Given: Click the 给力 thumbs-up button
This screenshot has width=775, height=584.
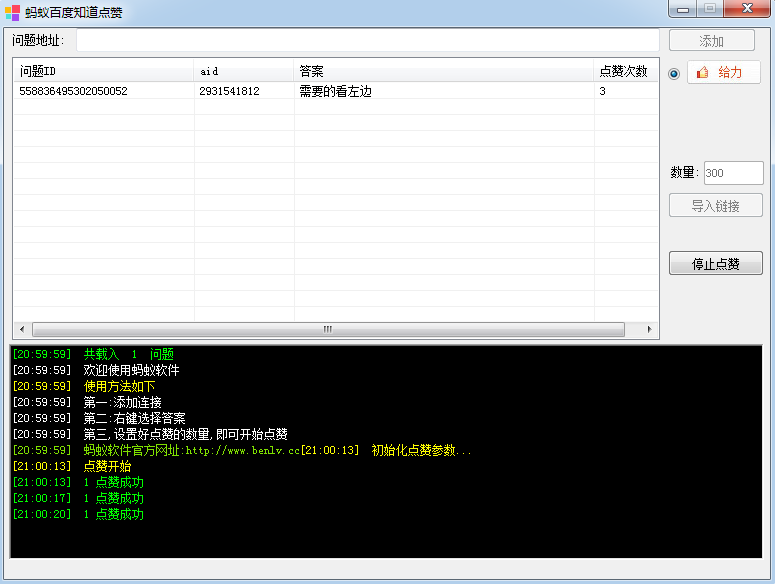Looking at the screenshot, I should (724, 73).
